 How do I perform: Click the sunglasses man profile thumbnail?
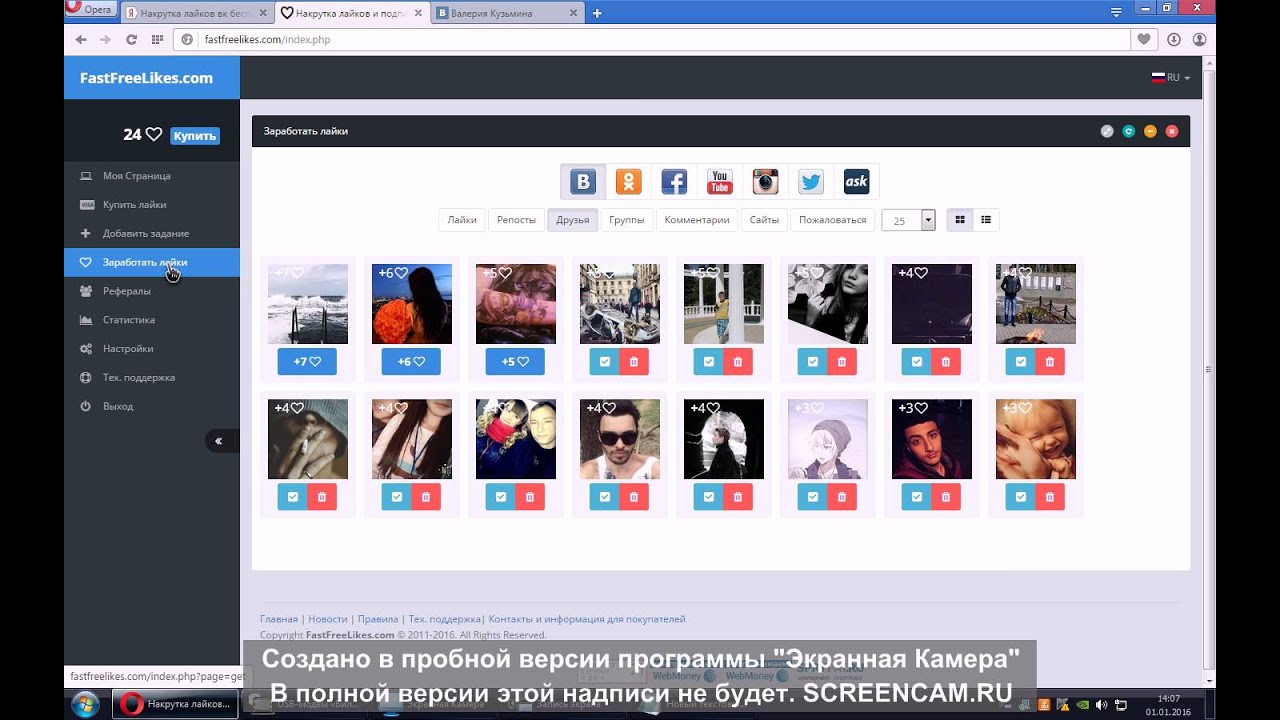(x=619, y=439)
